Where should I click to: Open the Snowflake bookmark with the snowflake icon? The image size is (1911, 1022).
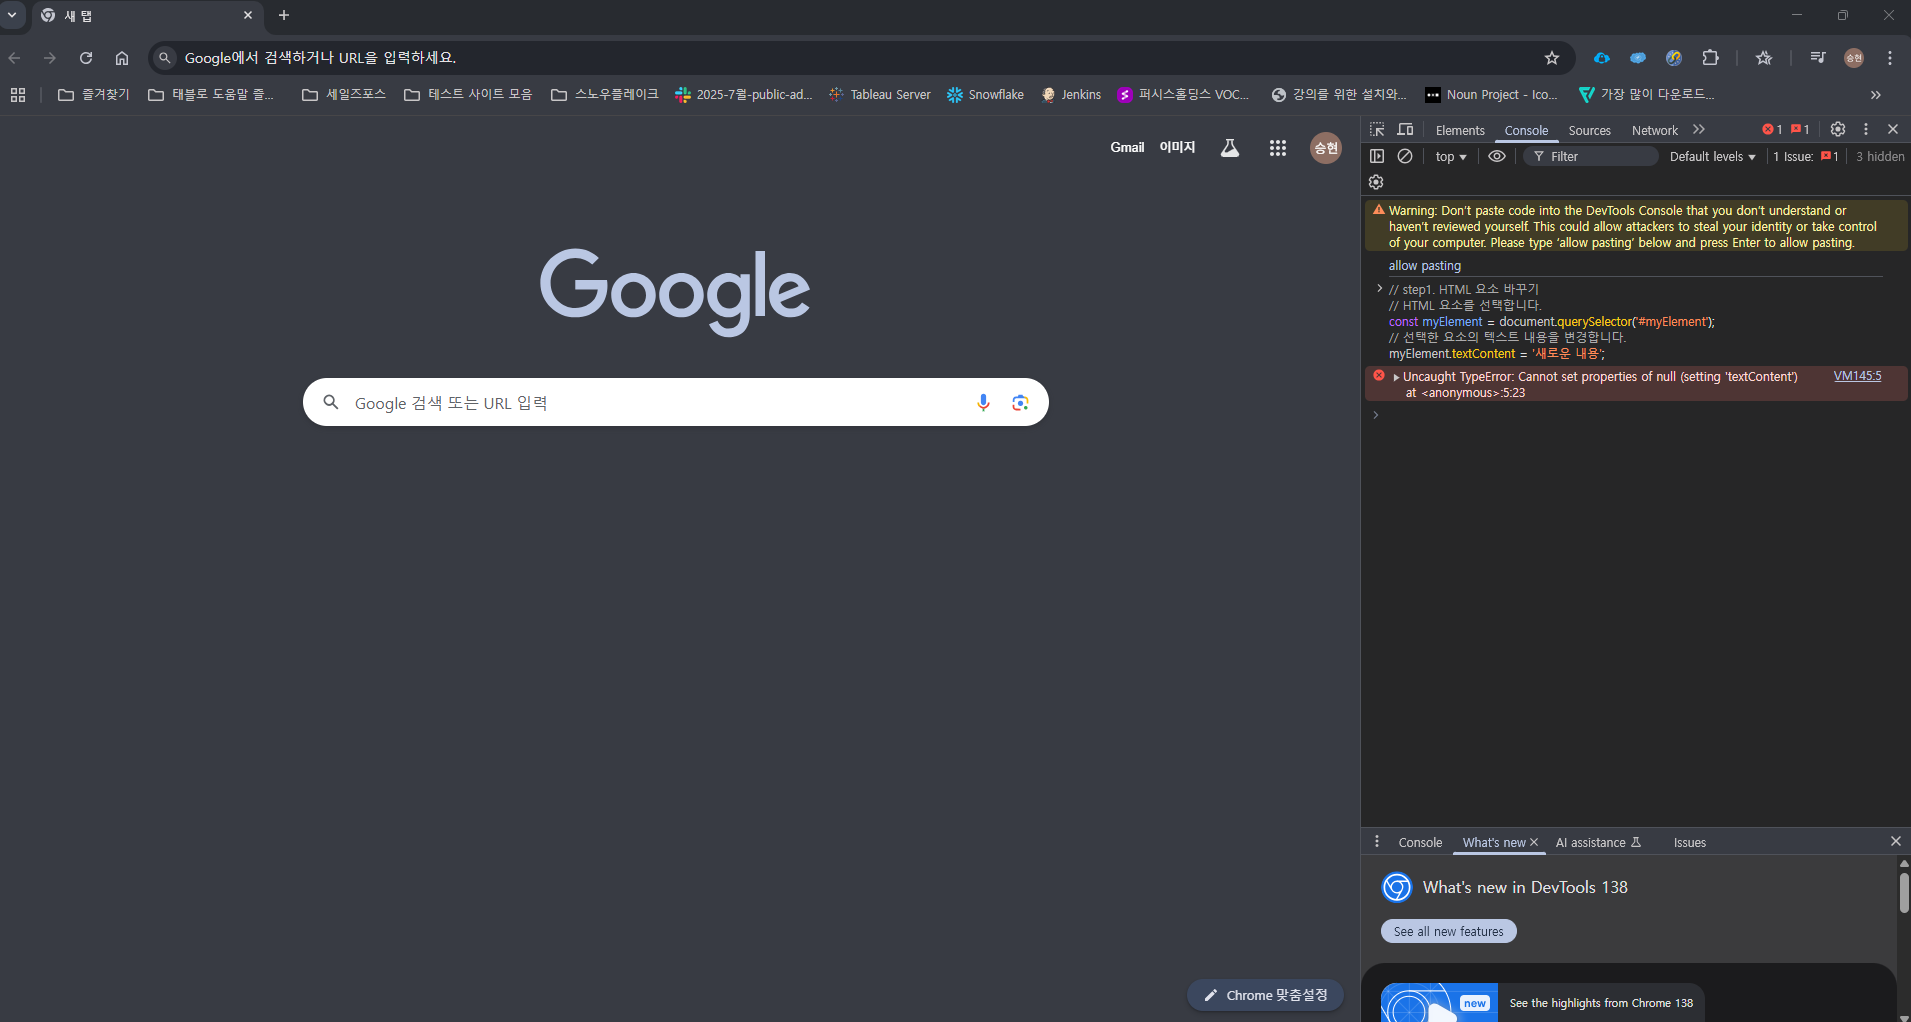coord(986,95)
